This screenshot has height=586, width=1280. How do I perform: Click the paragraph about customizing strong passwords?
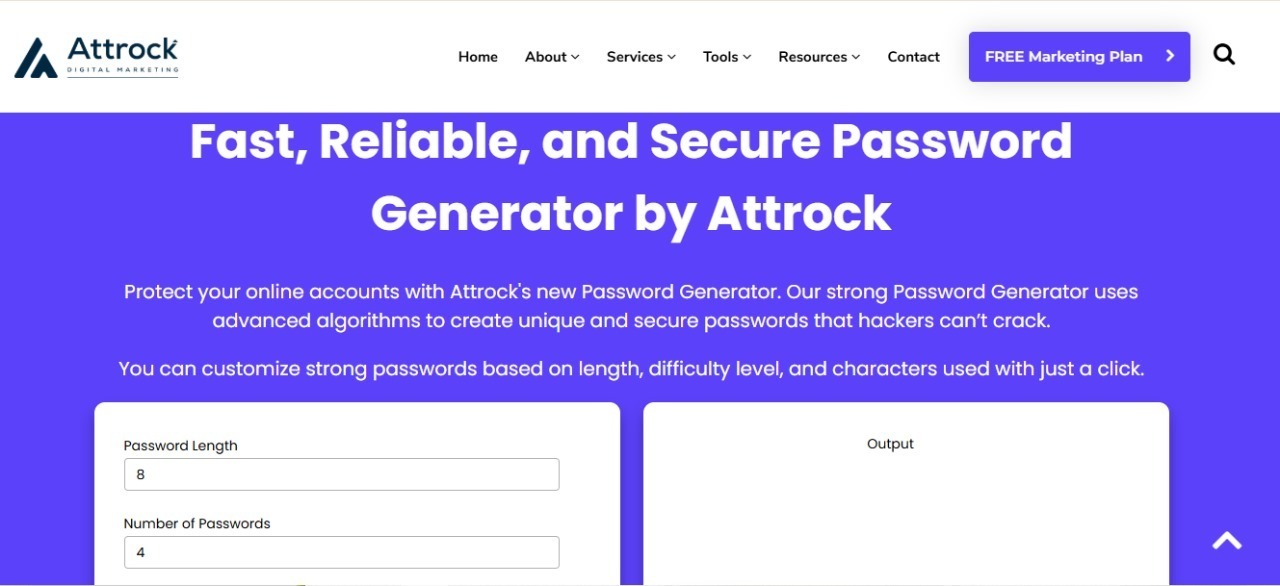pos(631,369)
